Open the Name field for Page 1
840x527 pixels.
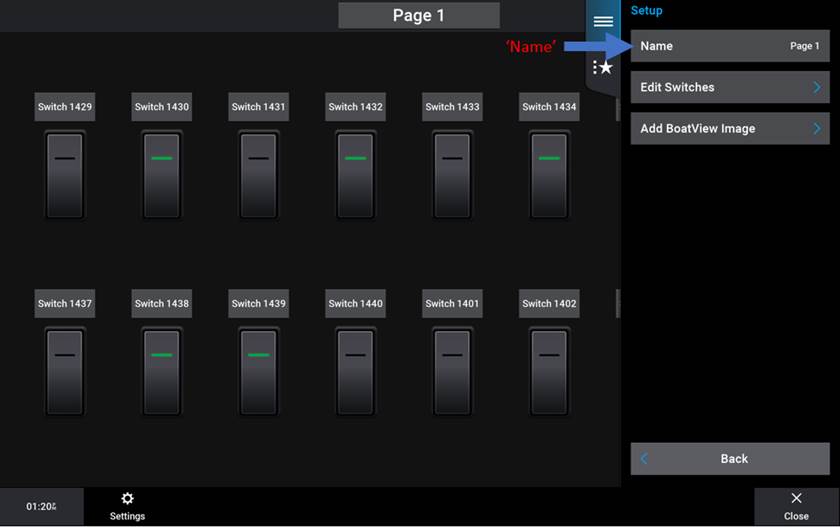730,46
